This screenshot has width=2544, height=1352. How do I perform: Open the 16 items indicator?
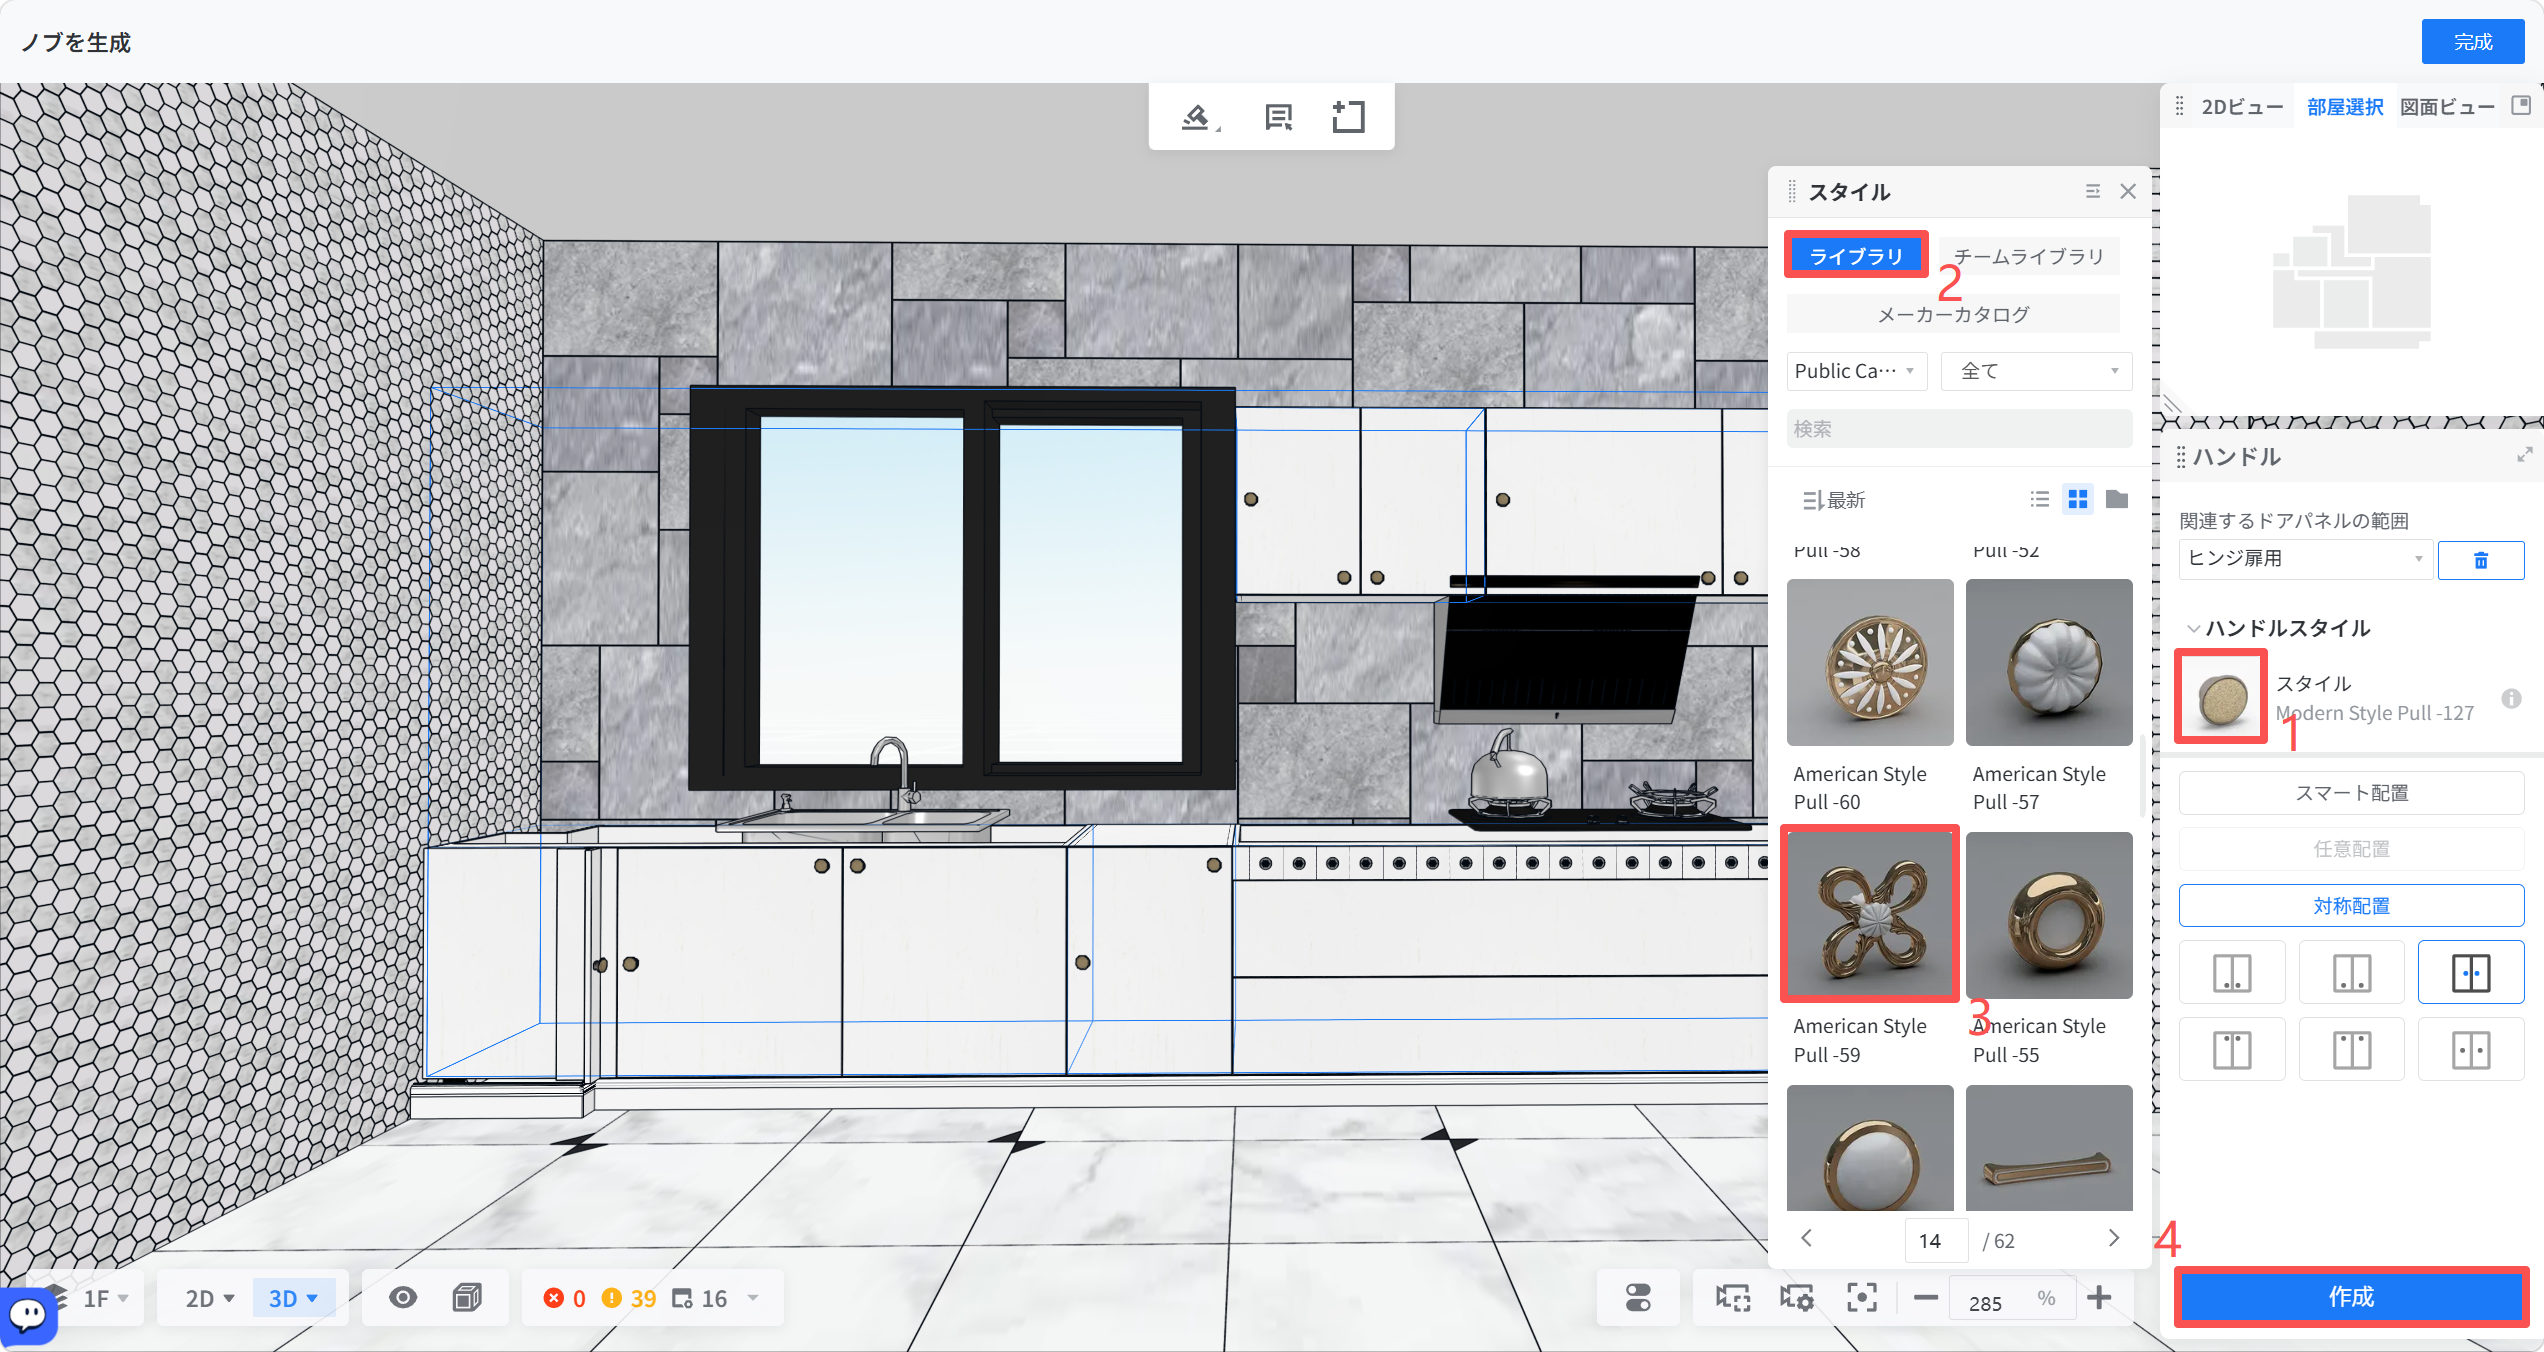click(x=700, y=1298)
